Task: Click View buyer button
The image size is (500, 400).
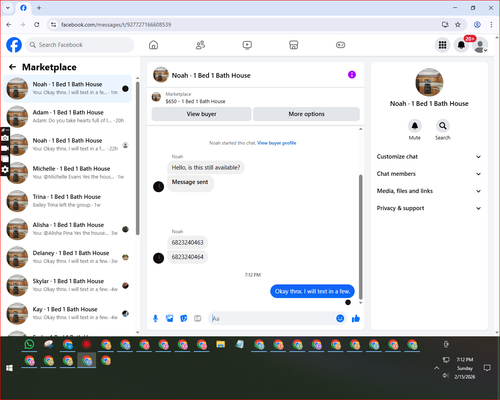Action: point(201,114)
